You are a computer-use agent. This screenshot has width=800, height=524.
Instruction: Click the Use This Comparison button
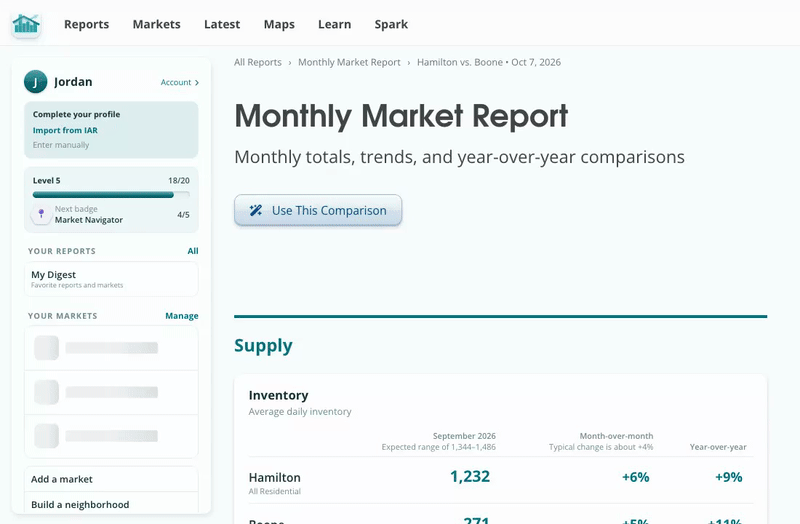(x=318, y=210)
